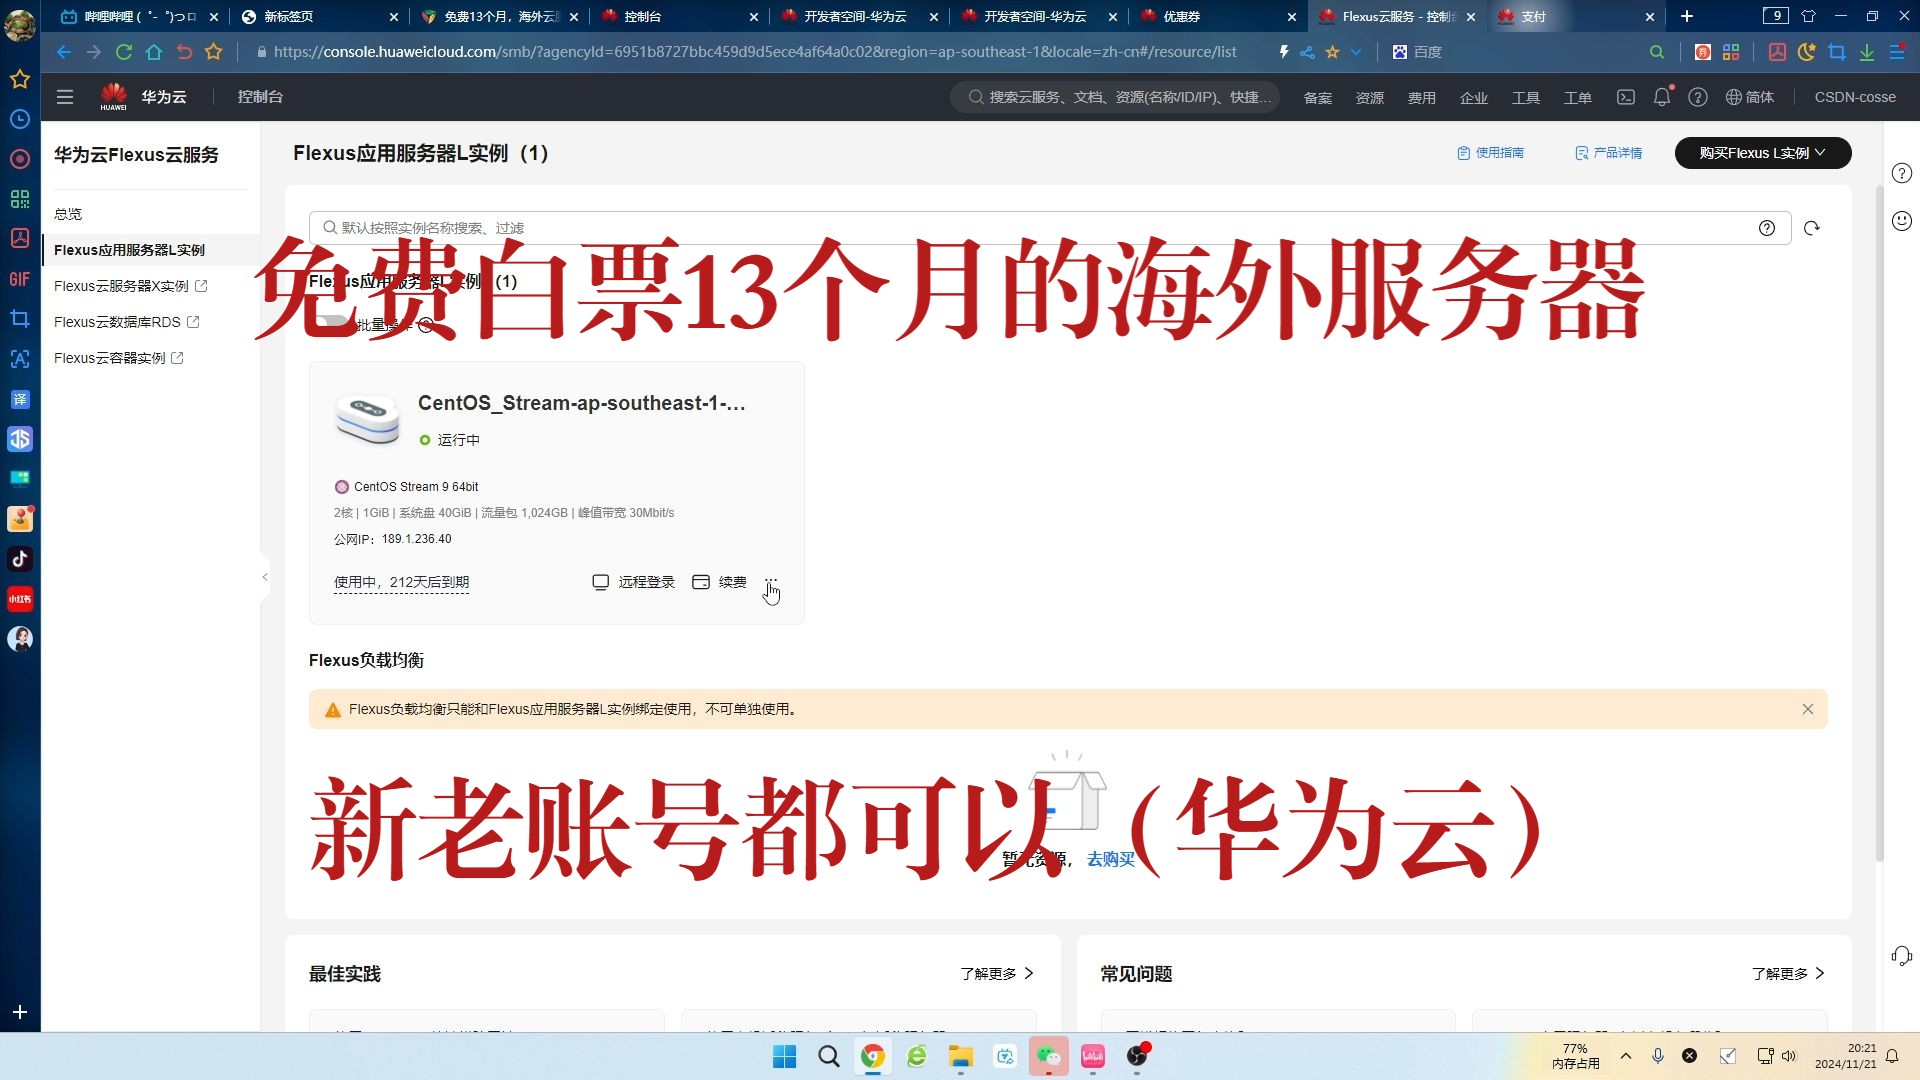Image resolution: width=1920 pixels, height=1080 pixels.
Task: Open Flexus云数据库RDS navigation link
Action: tap(126, 322)
